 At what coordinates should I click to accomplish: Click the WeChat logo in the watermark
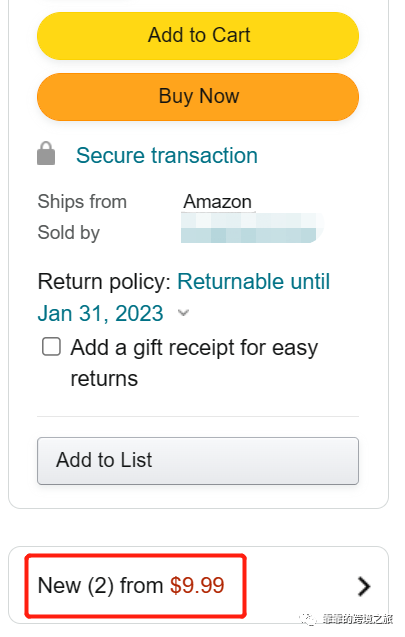(x=308, y=619)
